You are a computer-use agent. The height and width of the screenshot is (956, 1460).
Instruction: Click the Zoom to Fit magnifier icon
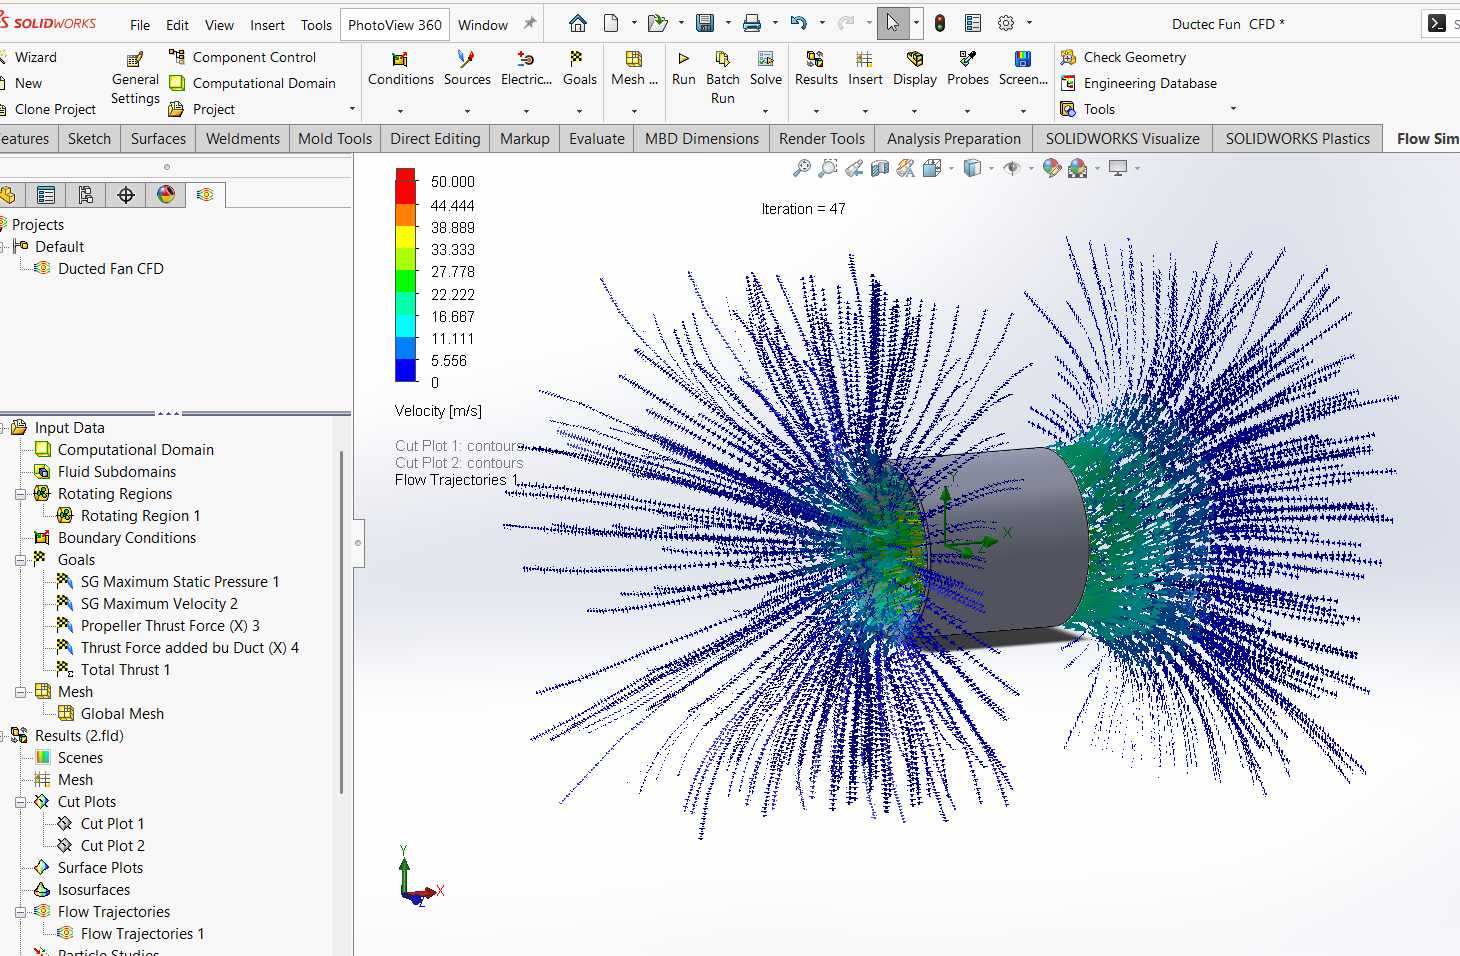coord(802,168)
